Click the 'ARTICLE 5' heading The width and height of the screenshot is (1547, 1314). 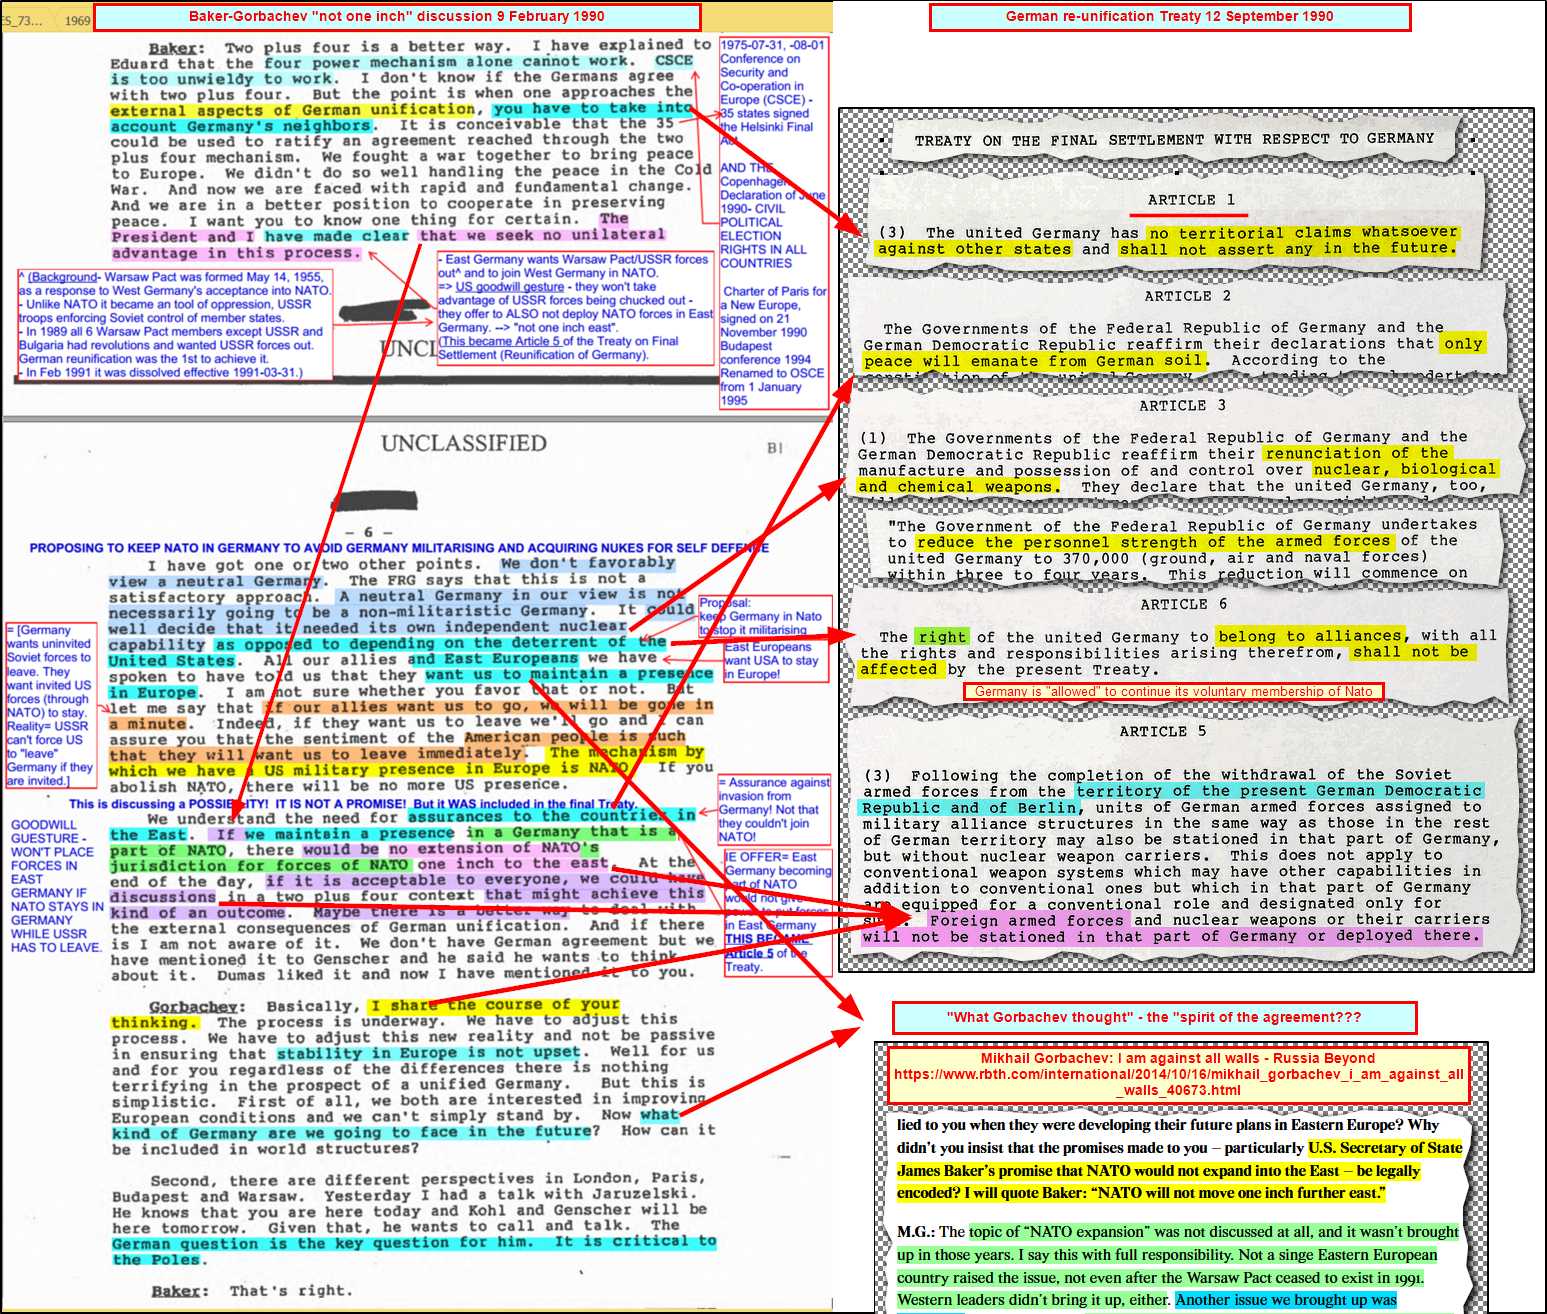(1162, 731)
